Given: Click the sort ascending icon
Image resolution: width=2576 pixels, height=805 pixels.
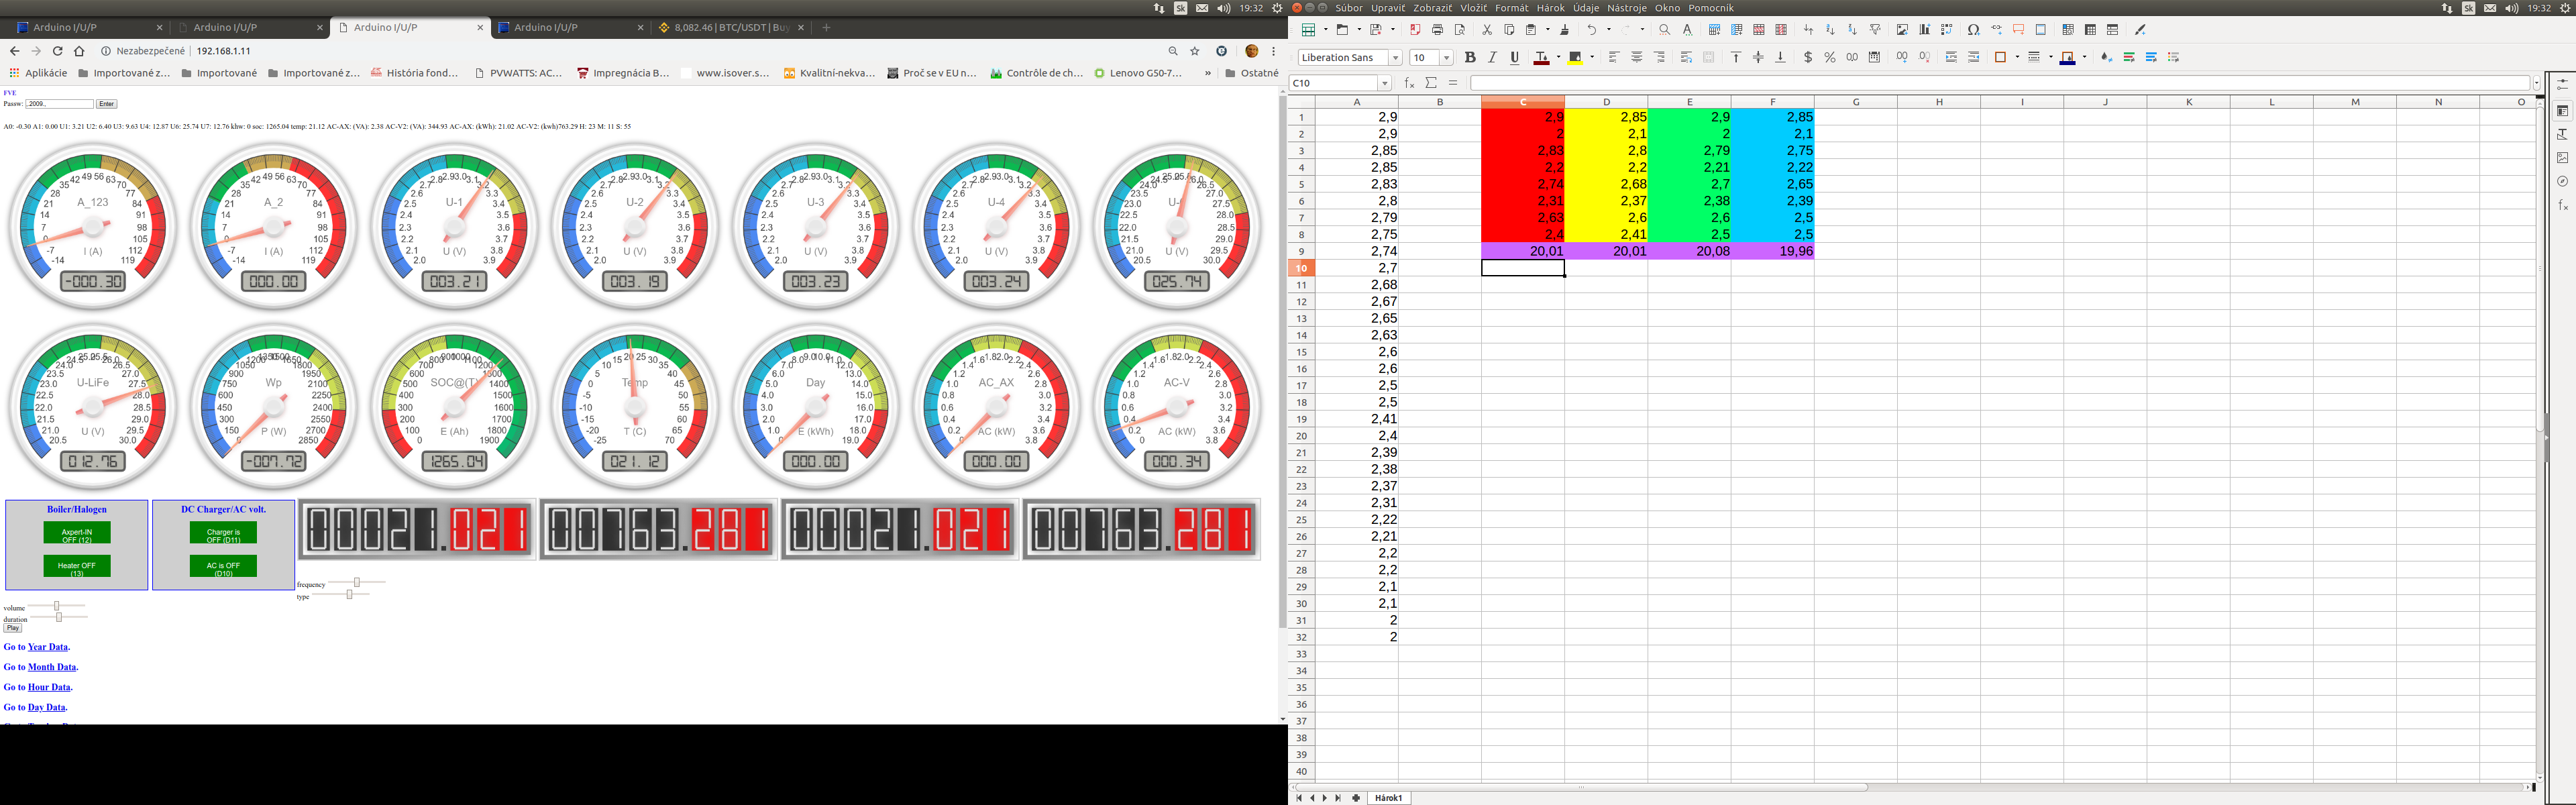Looking at the screenshot, I should 1830,30.
